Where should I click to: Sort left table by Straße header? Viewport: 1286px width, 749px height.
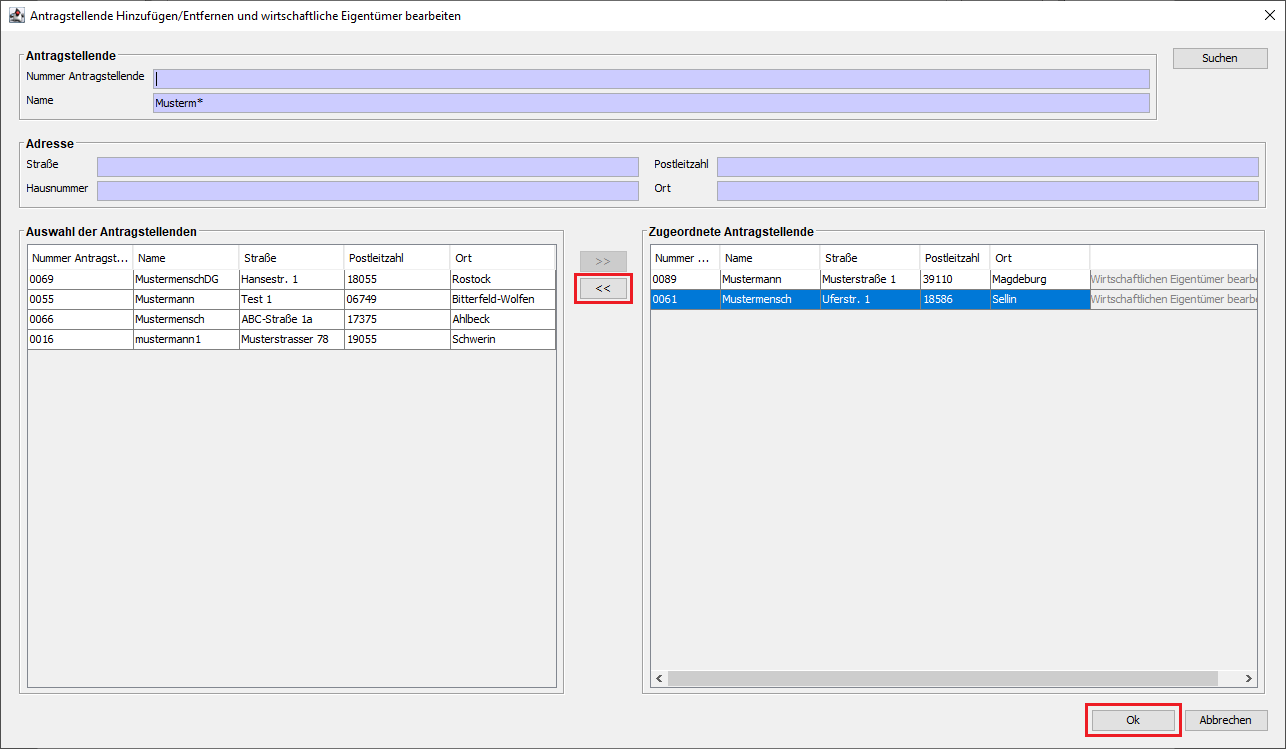click(x=292, y=258)
